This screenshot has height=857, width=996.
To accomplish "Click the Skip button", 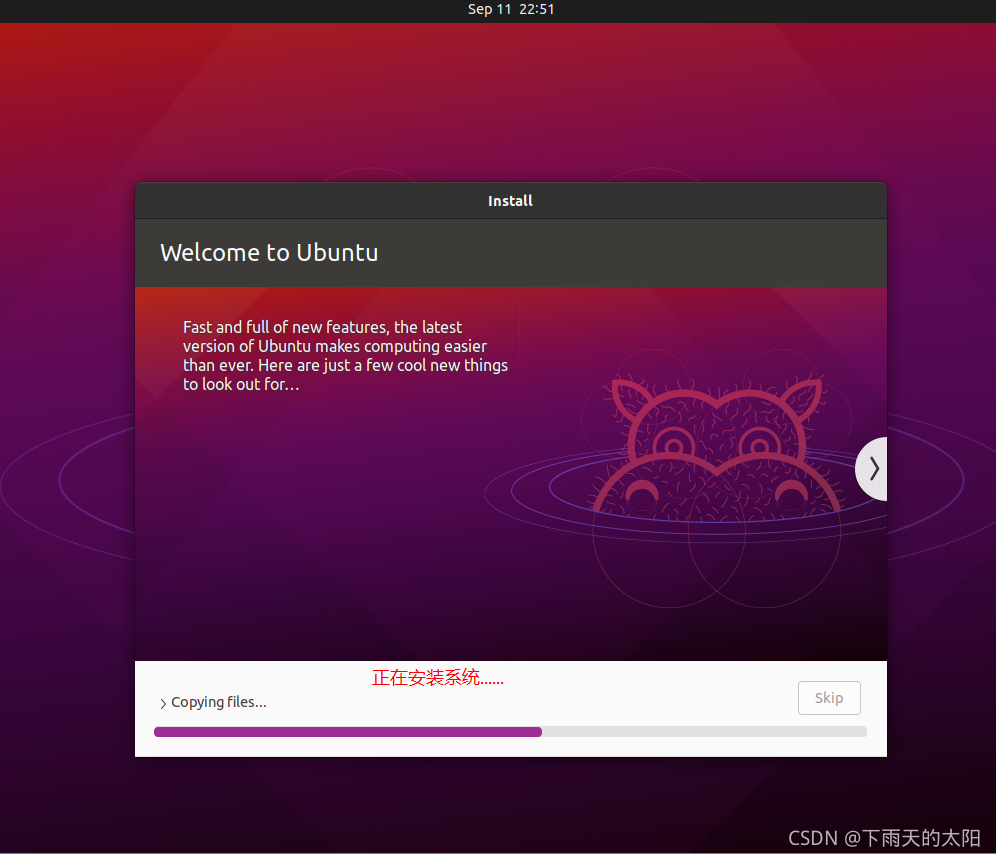I will pos(829,698).
